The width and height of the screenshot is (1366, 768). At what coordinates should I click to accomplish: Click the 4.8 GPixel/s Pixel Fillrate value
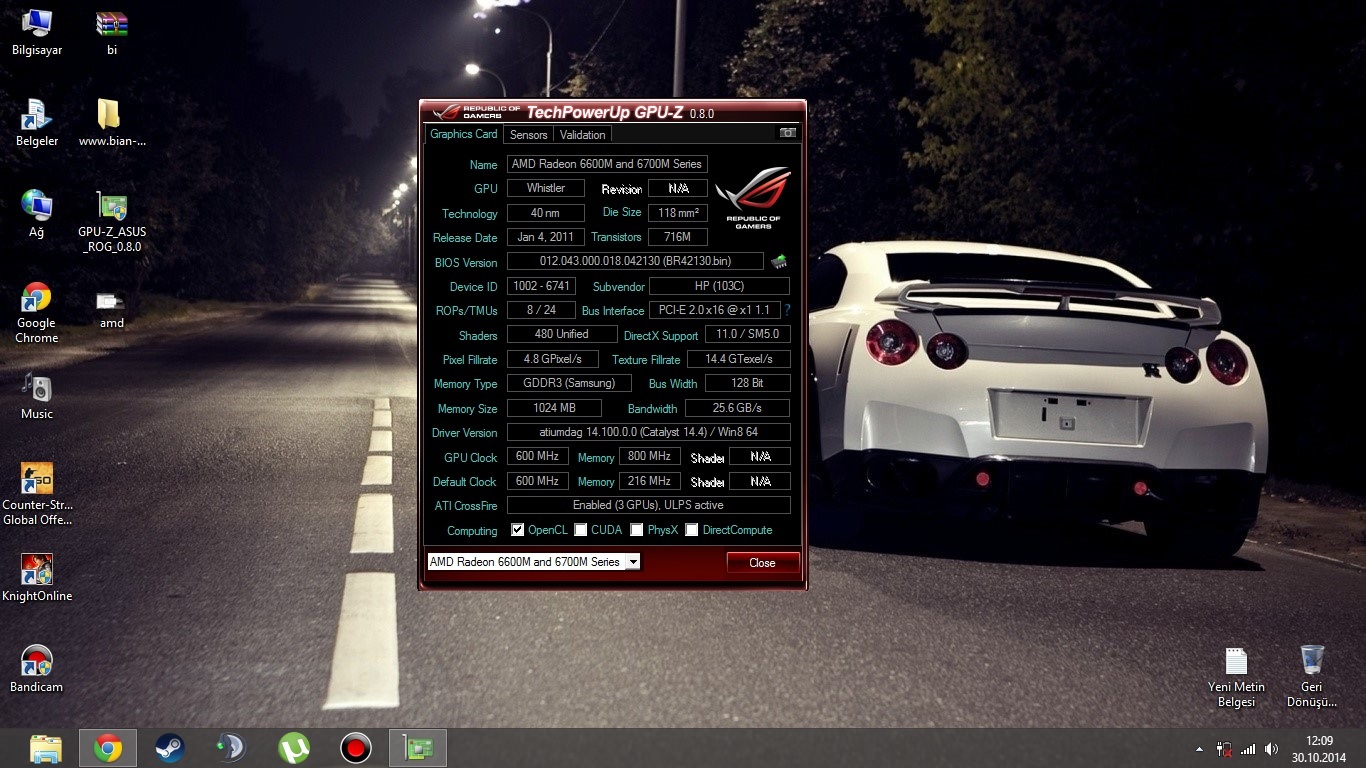tap(552, 359)
